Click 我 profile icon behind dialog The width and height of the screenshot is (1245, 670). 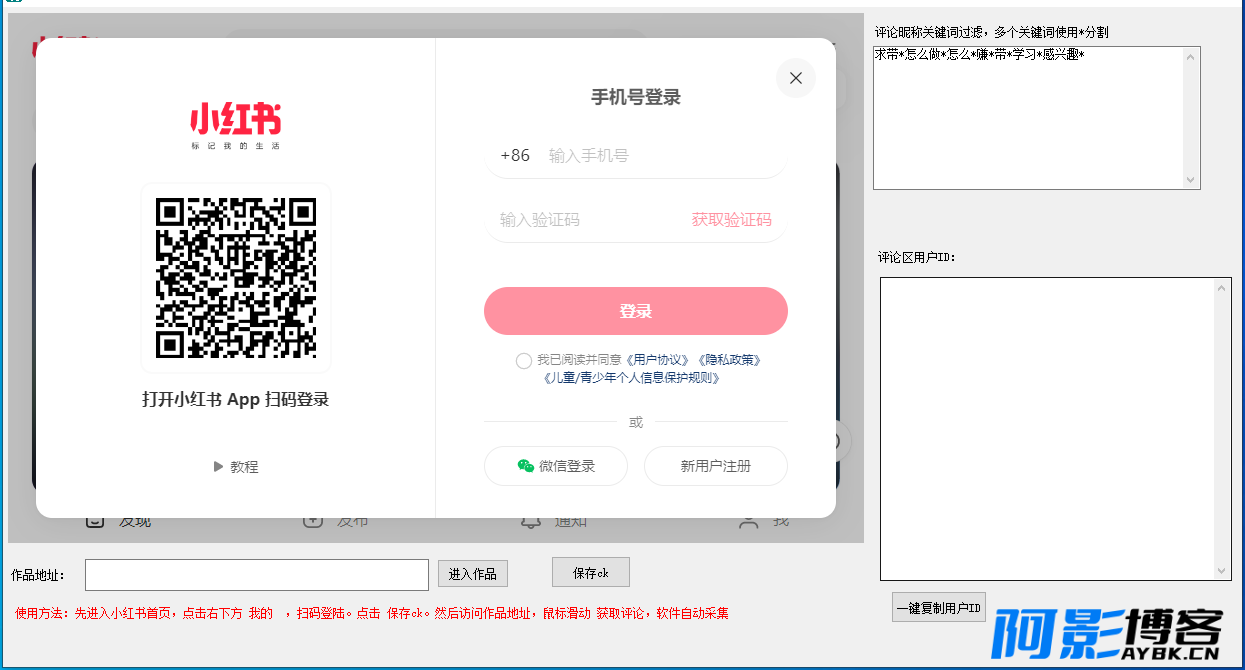[x=748, y=522]
